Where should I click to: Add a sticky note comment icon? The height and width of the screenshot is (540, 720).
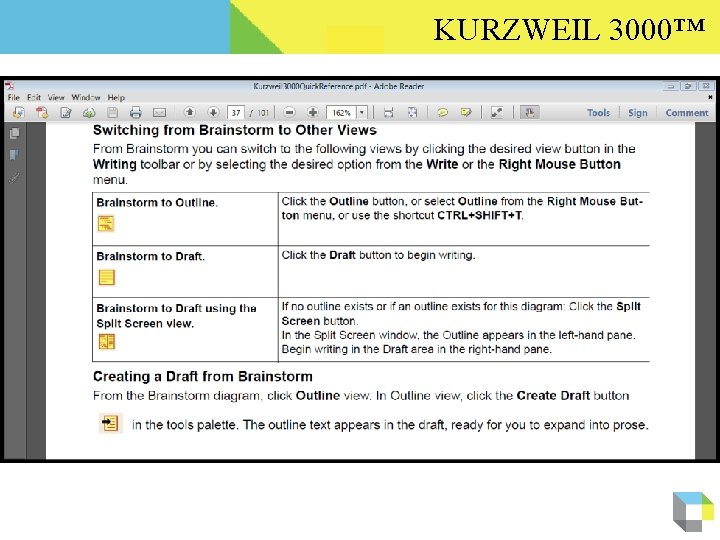click(x=442, y=112)
